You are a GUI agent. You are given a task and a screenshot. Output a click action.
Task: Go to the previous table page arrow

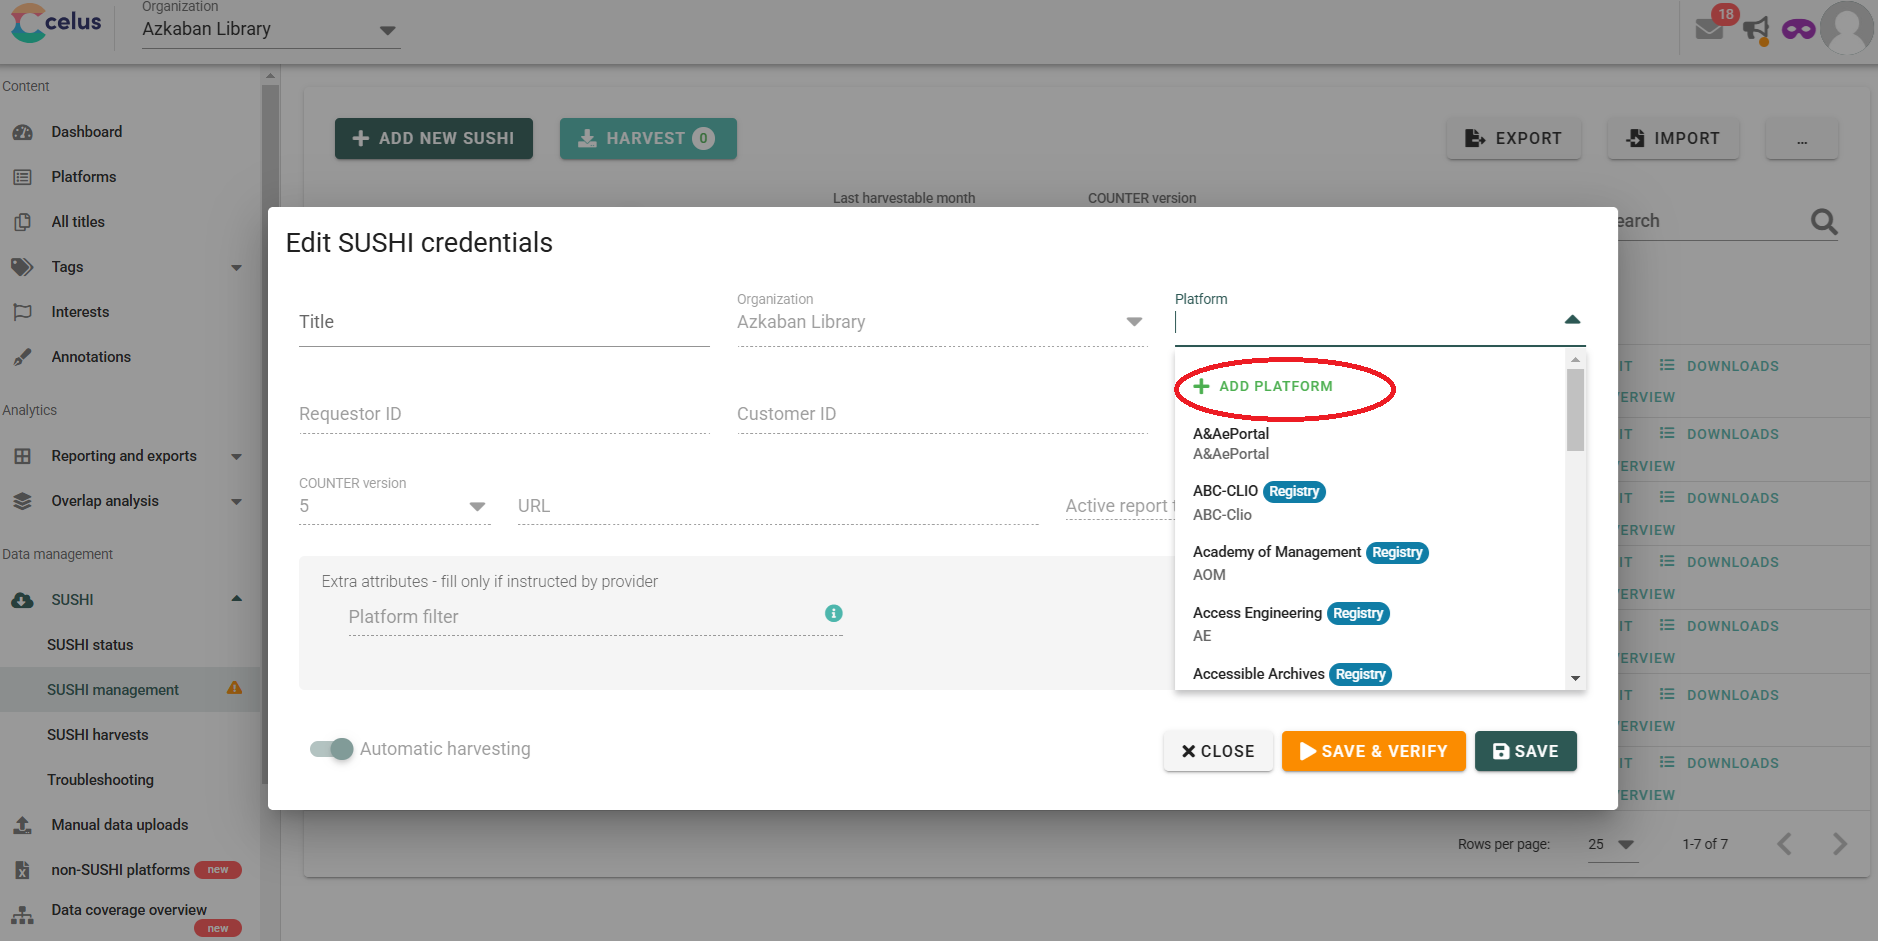click(1785, 844)
